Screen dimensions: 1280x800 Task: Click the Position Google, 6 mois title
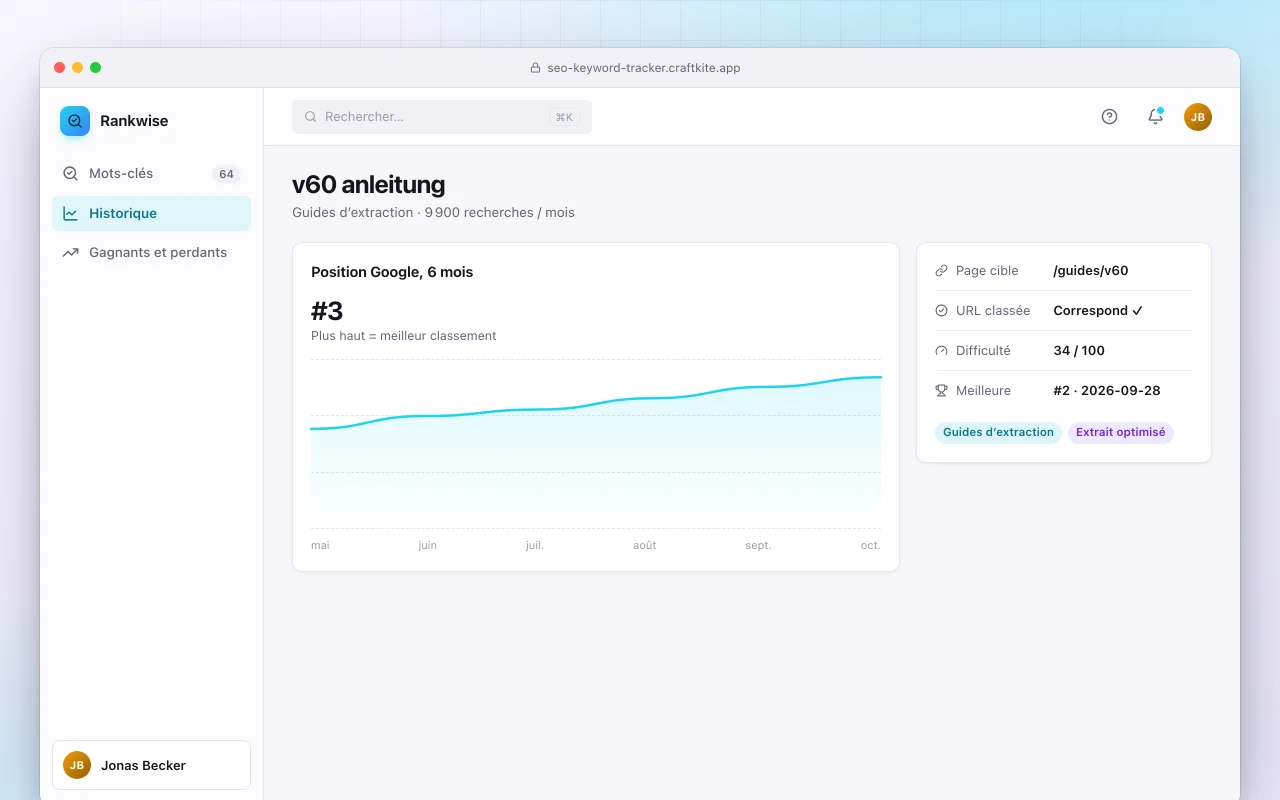tap(392, 272)
